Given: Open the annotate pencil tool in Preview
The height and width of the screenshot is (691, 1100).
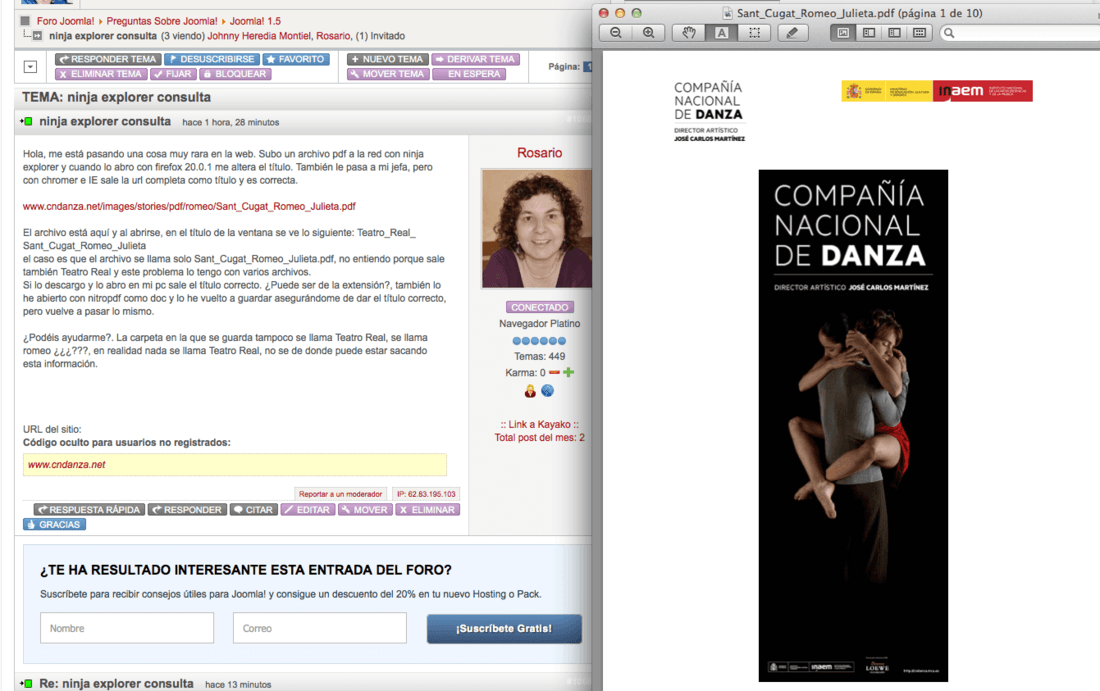Looking at the screenshot, I should coord(792,33).
